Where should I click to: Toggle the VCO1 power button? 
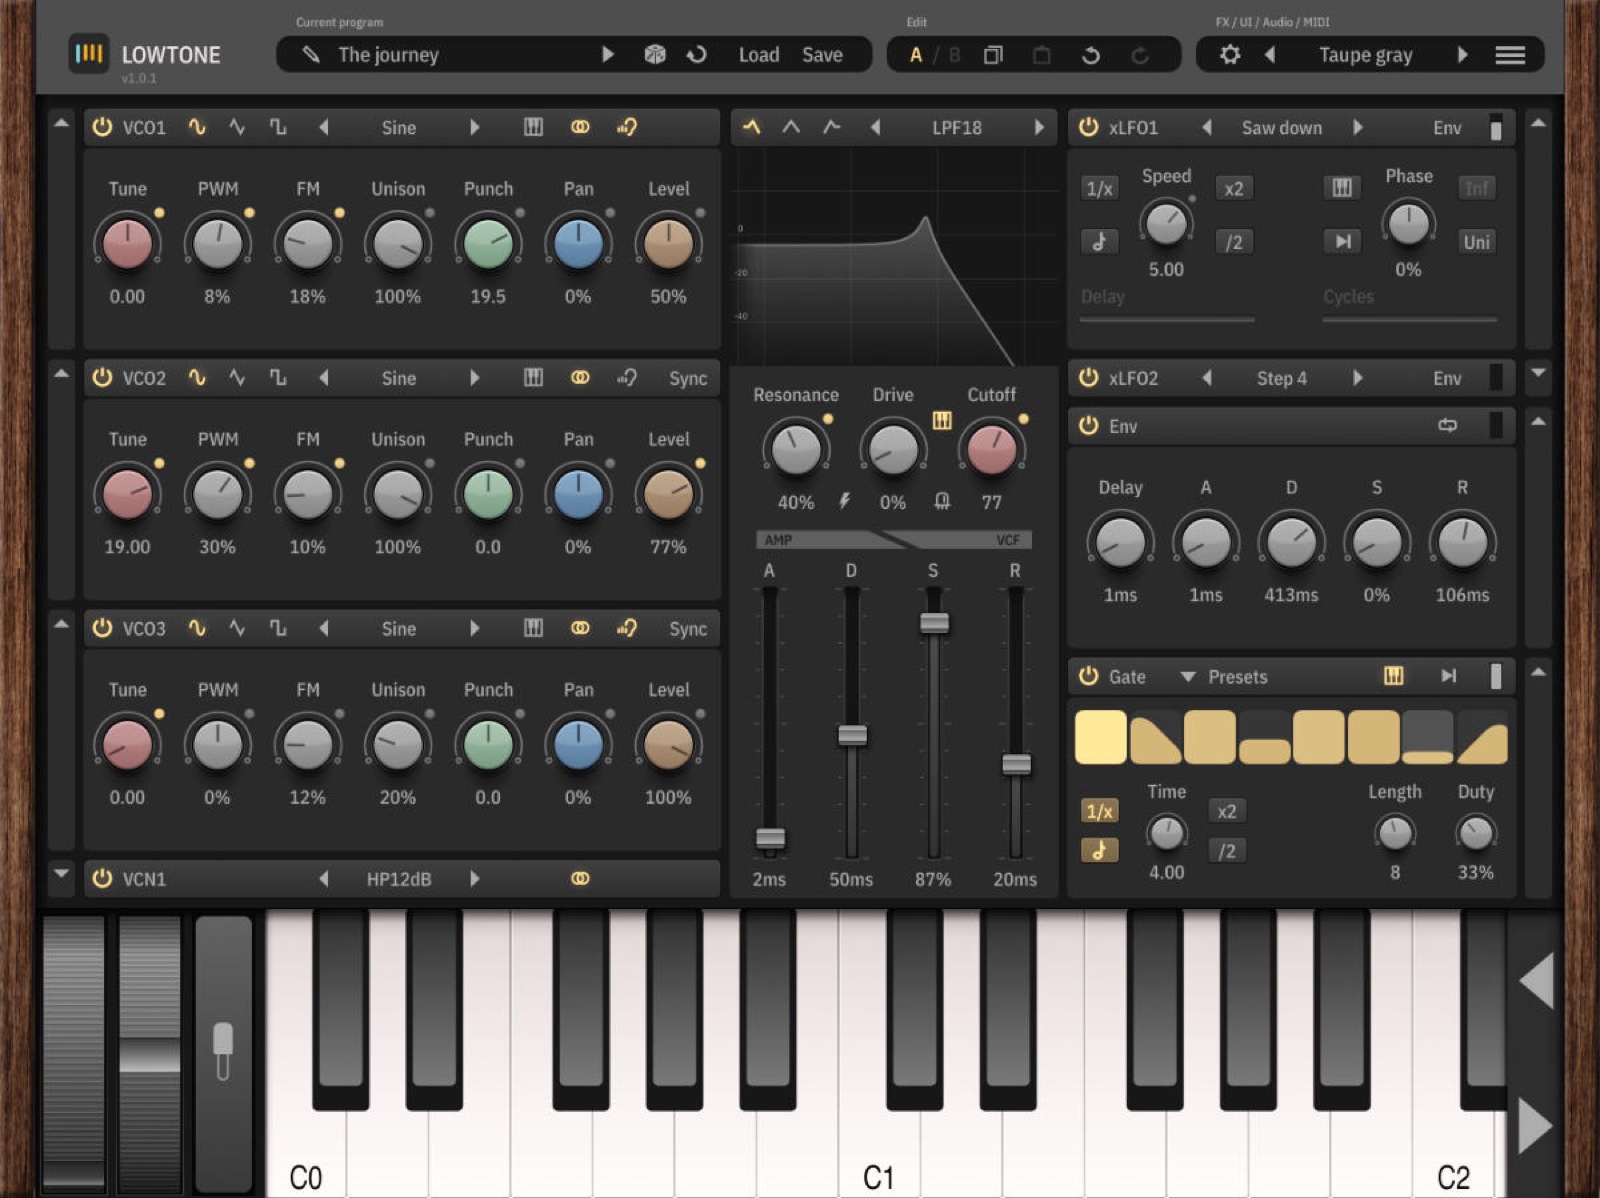[102, 127]
